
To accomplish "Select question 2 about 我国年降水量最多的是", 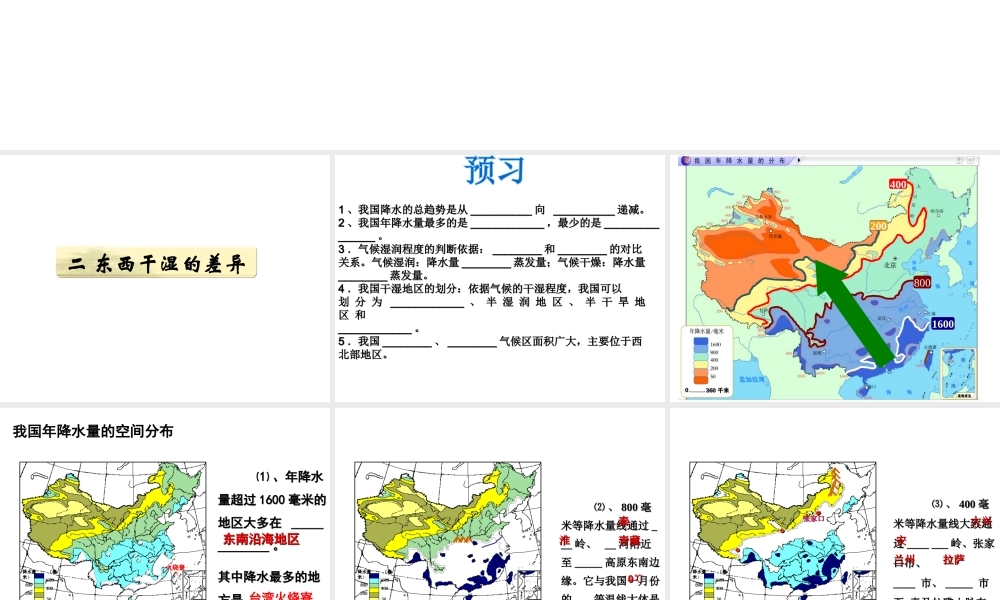I will tap(499, 229).
